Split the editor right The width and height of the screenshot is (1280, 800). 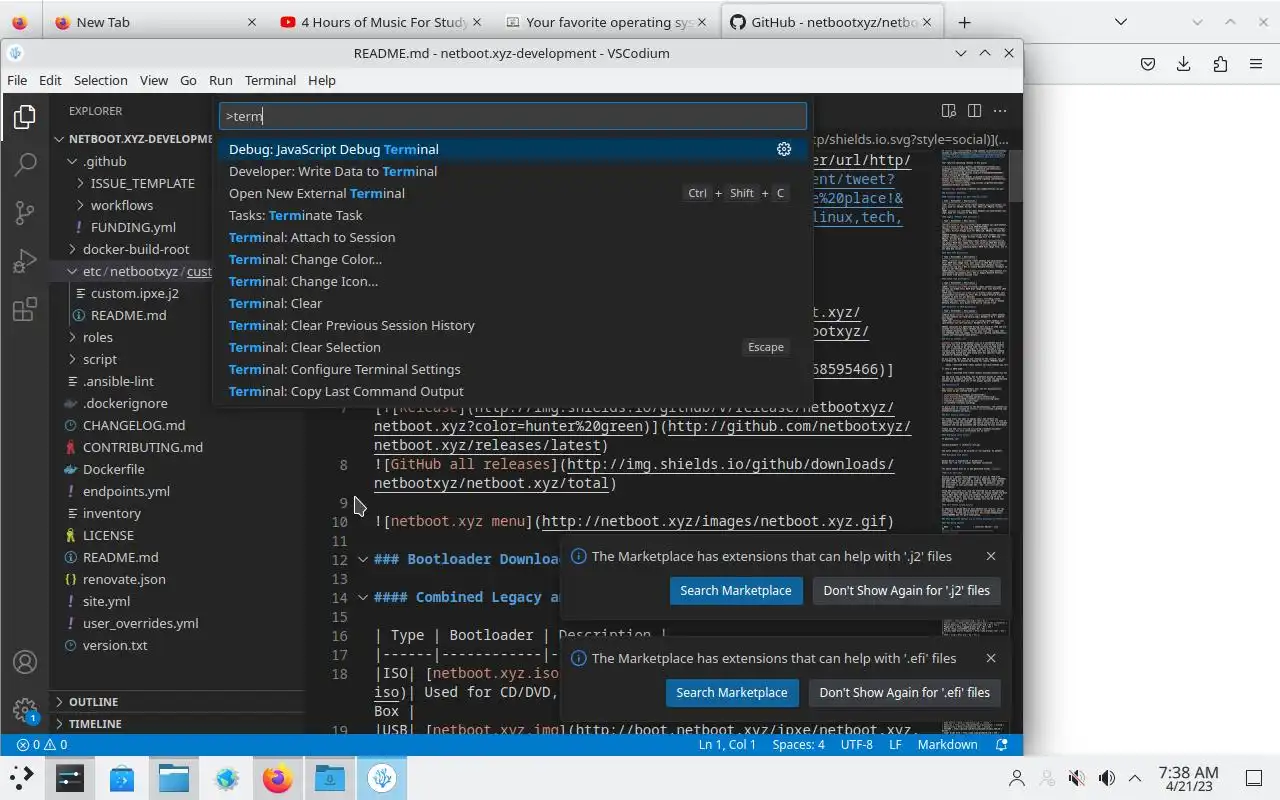pos(974,111)
